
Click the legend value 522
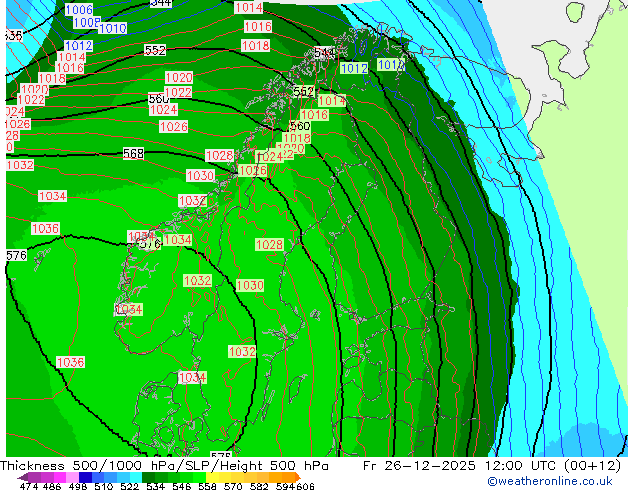click(x=130, y=486)
